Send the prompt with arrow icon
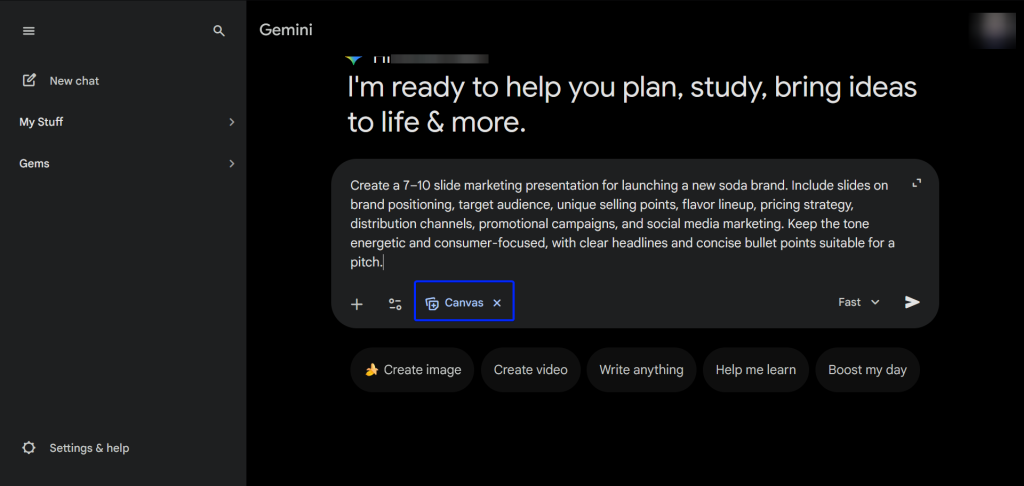The height and width of the screenshot is (486, 1024). 912,302
